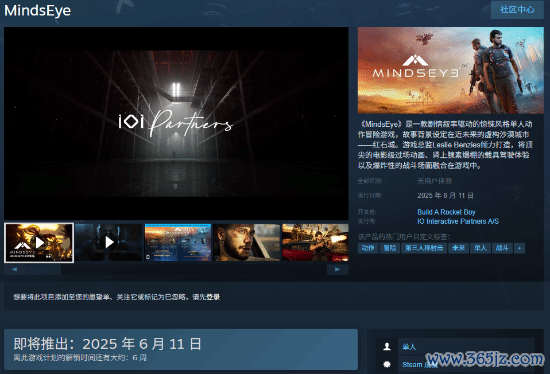Click the thumbnail strip scrollbar handle
This screenshot has width=550, height=374.
coord(44,269)
